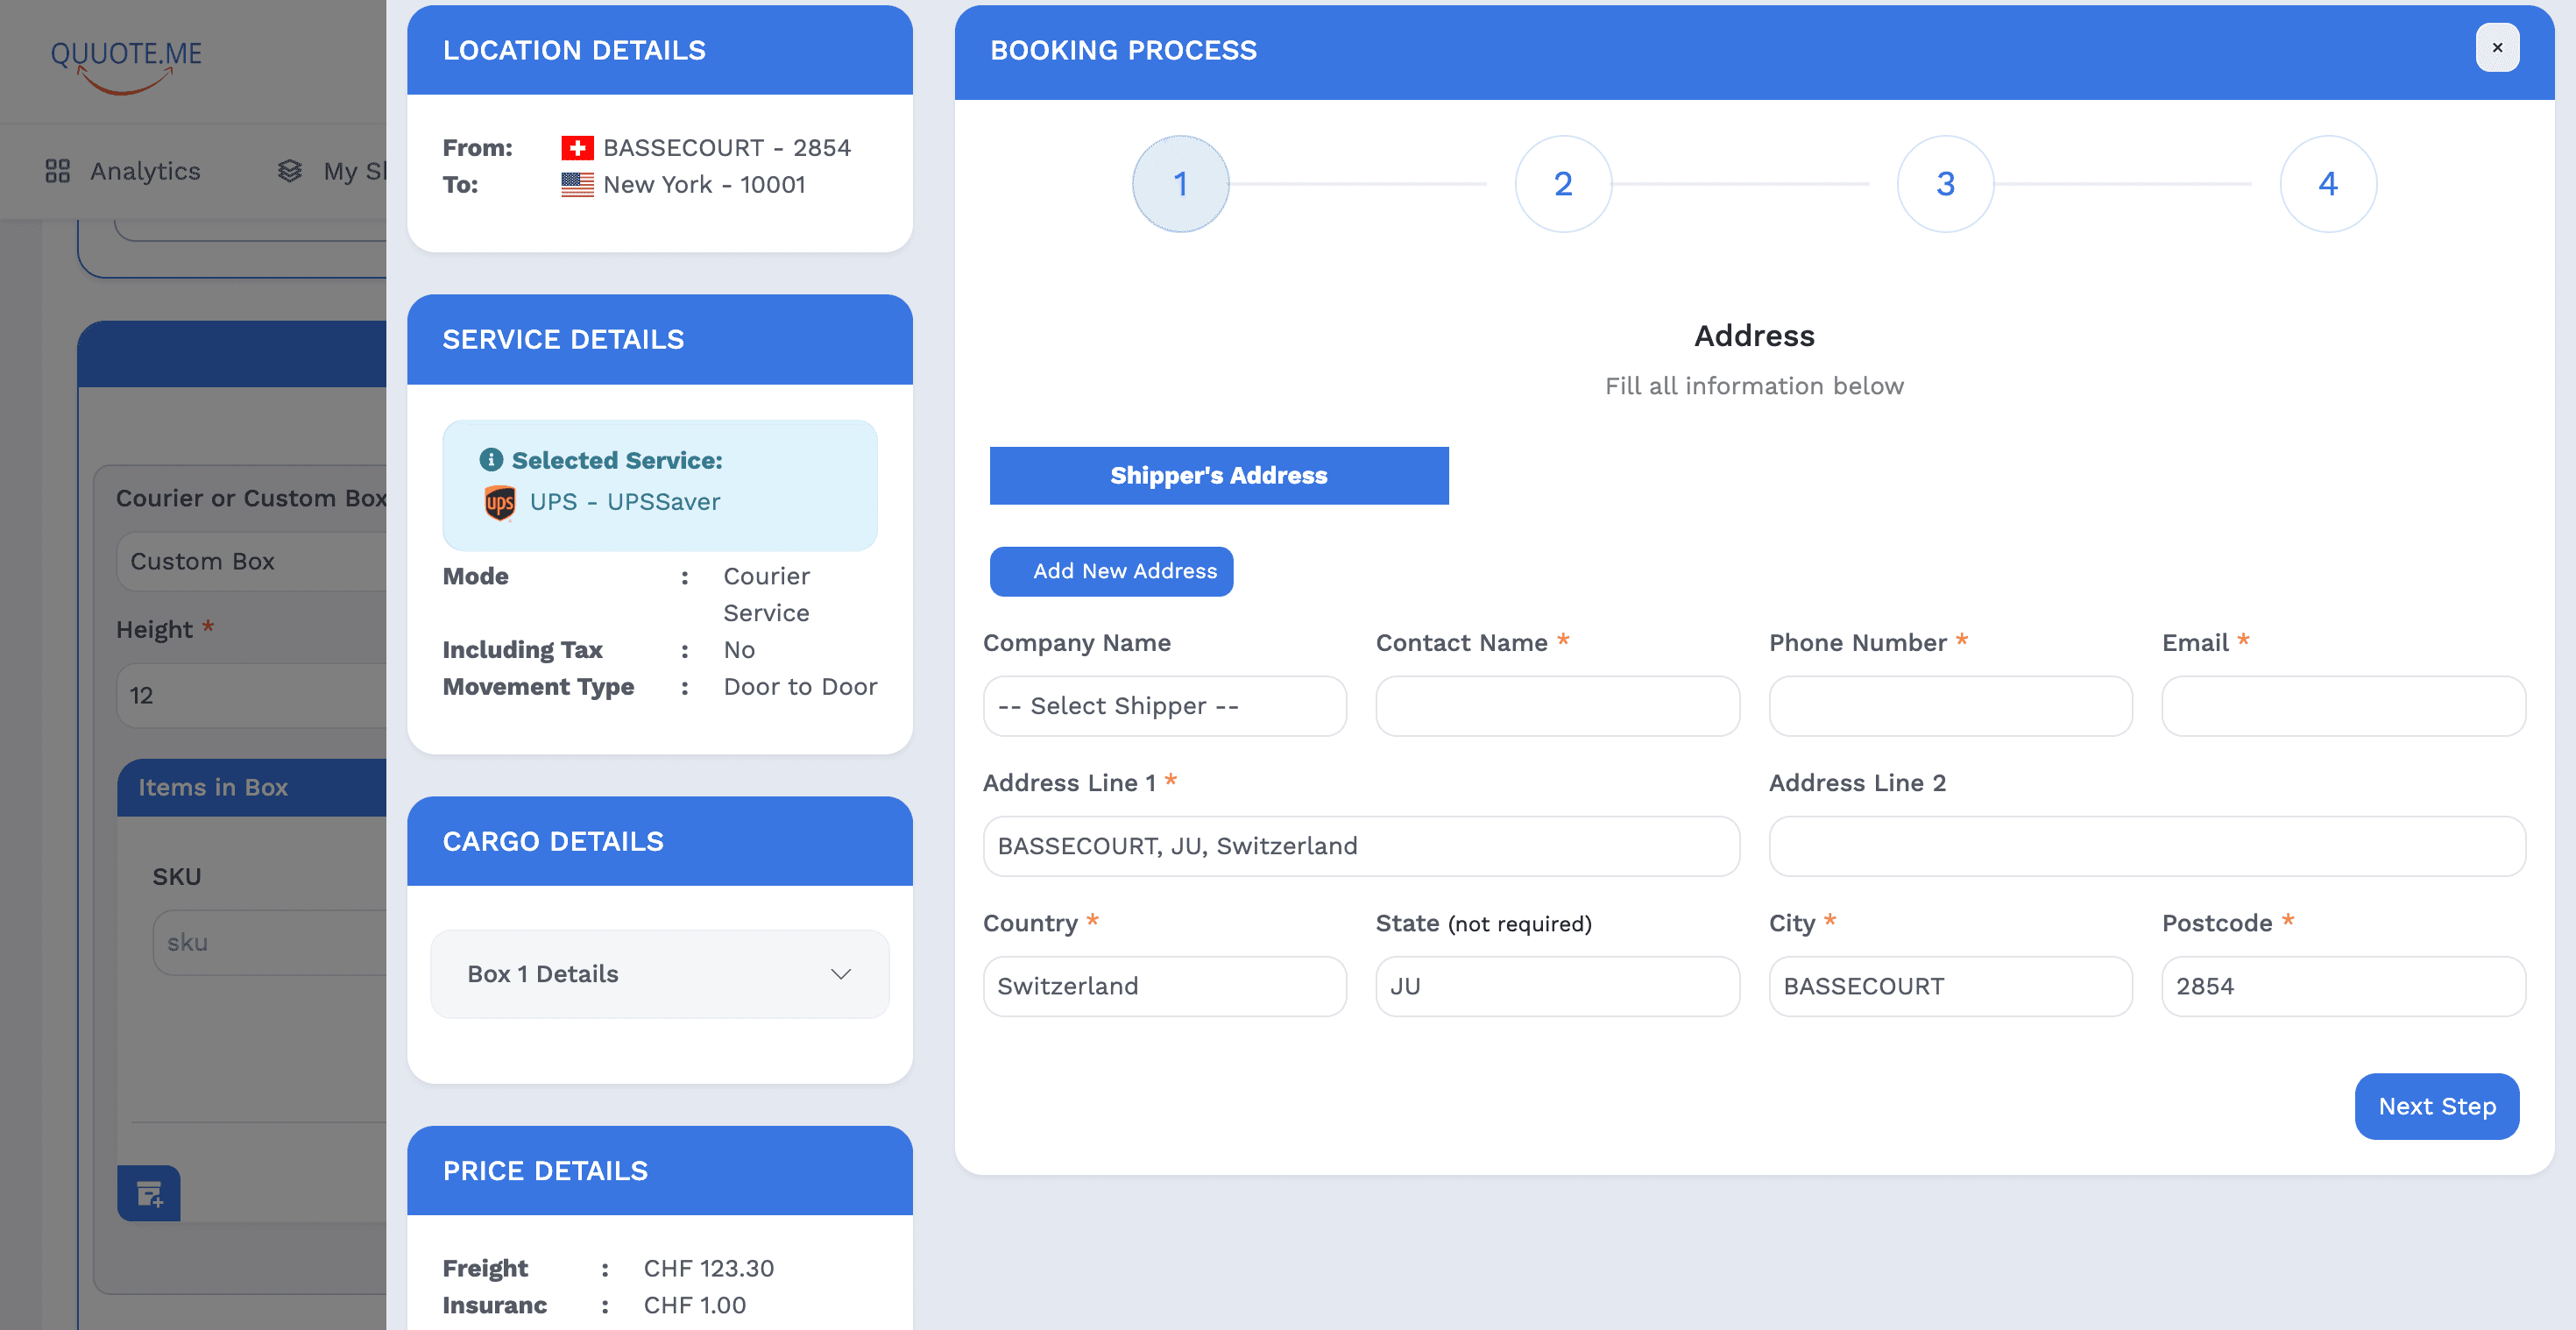Close the Booking Process panel
Viewport: 2576px width, 1330px height.
[2497, 47]
